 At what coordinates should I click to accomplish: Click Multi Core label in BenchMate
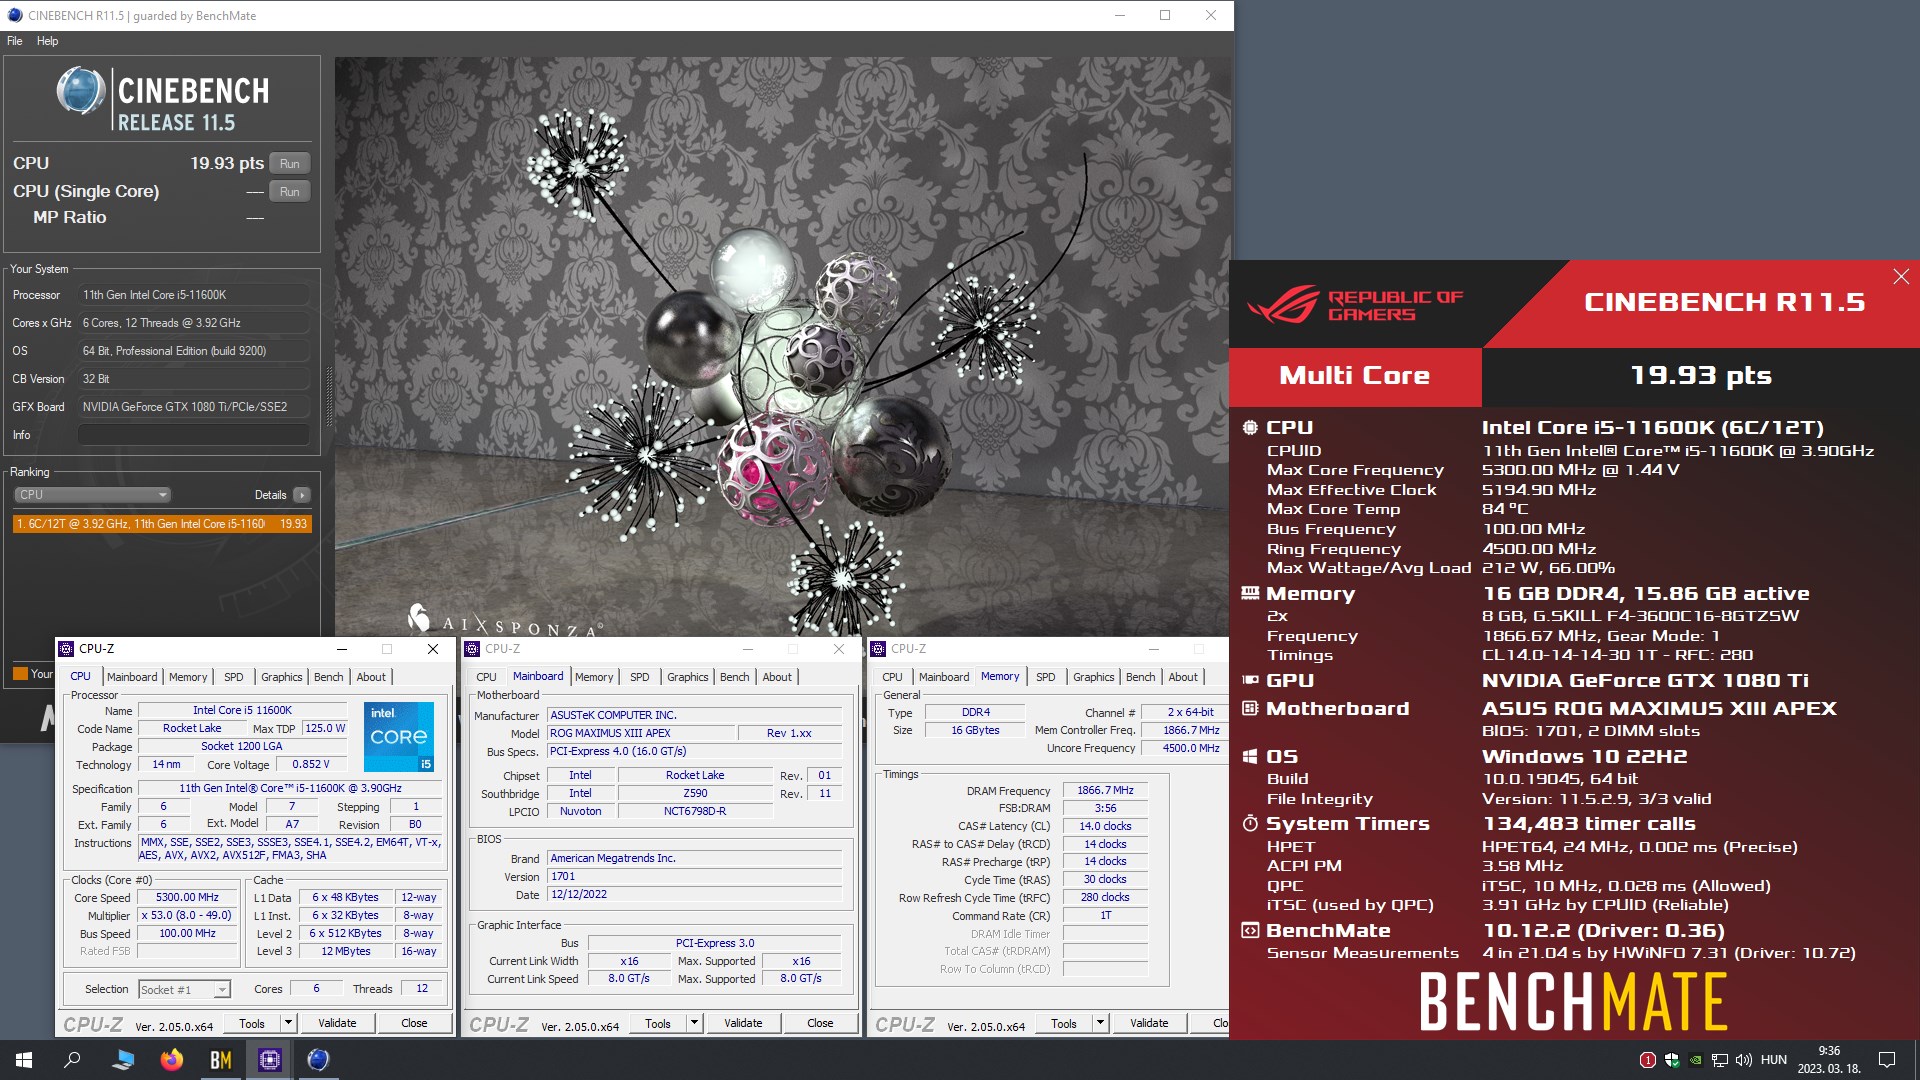point(1354,376)
